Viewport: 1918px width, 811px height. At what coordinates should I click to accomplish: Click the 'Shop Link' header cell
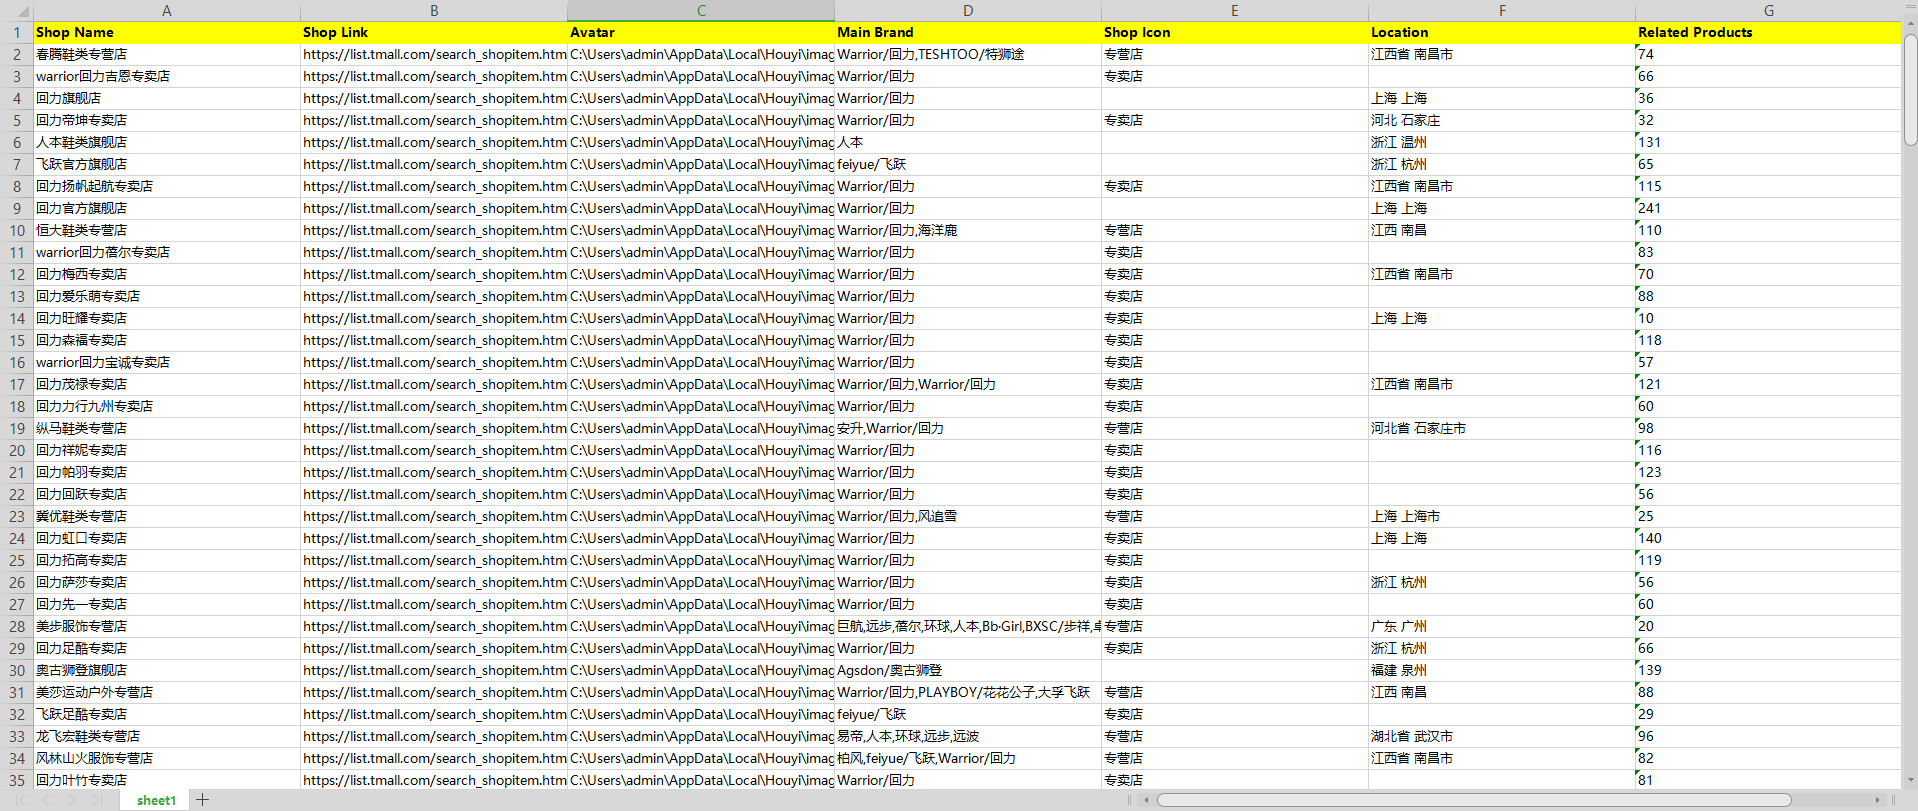click(434, 32)
